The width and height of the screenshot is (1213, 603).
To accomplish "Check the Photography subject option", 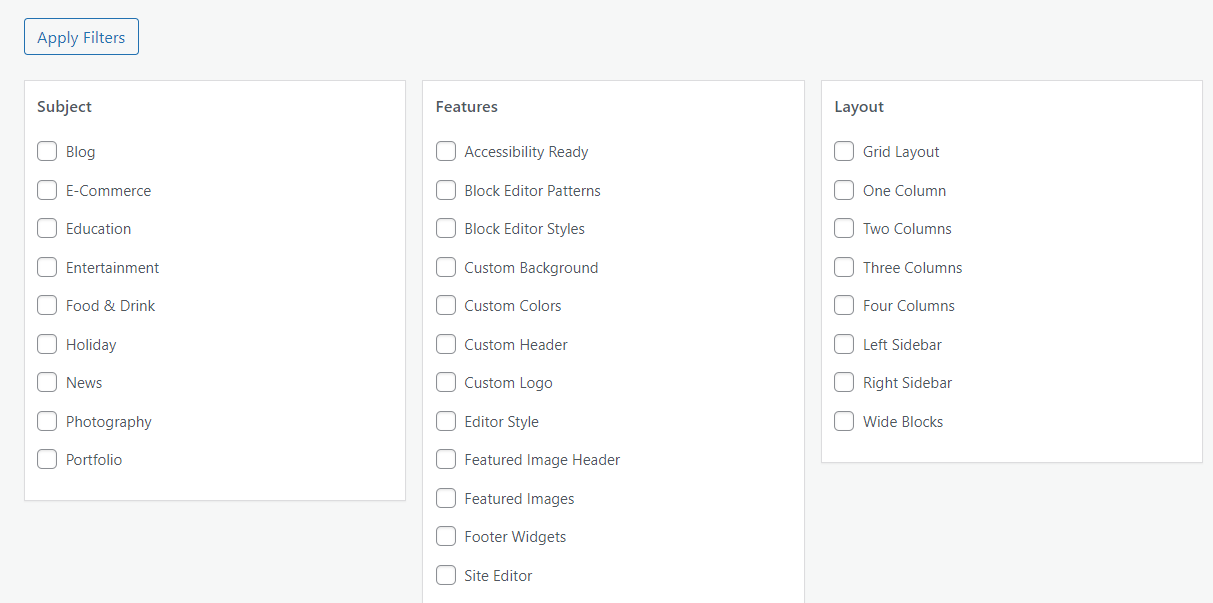I will pos(47,421).
